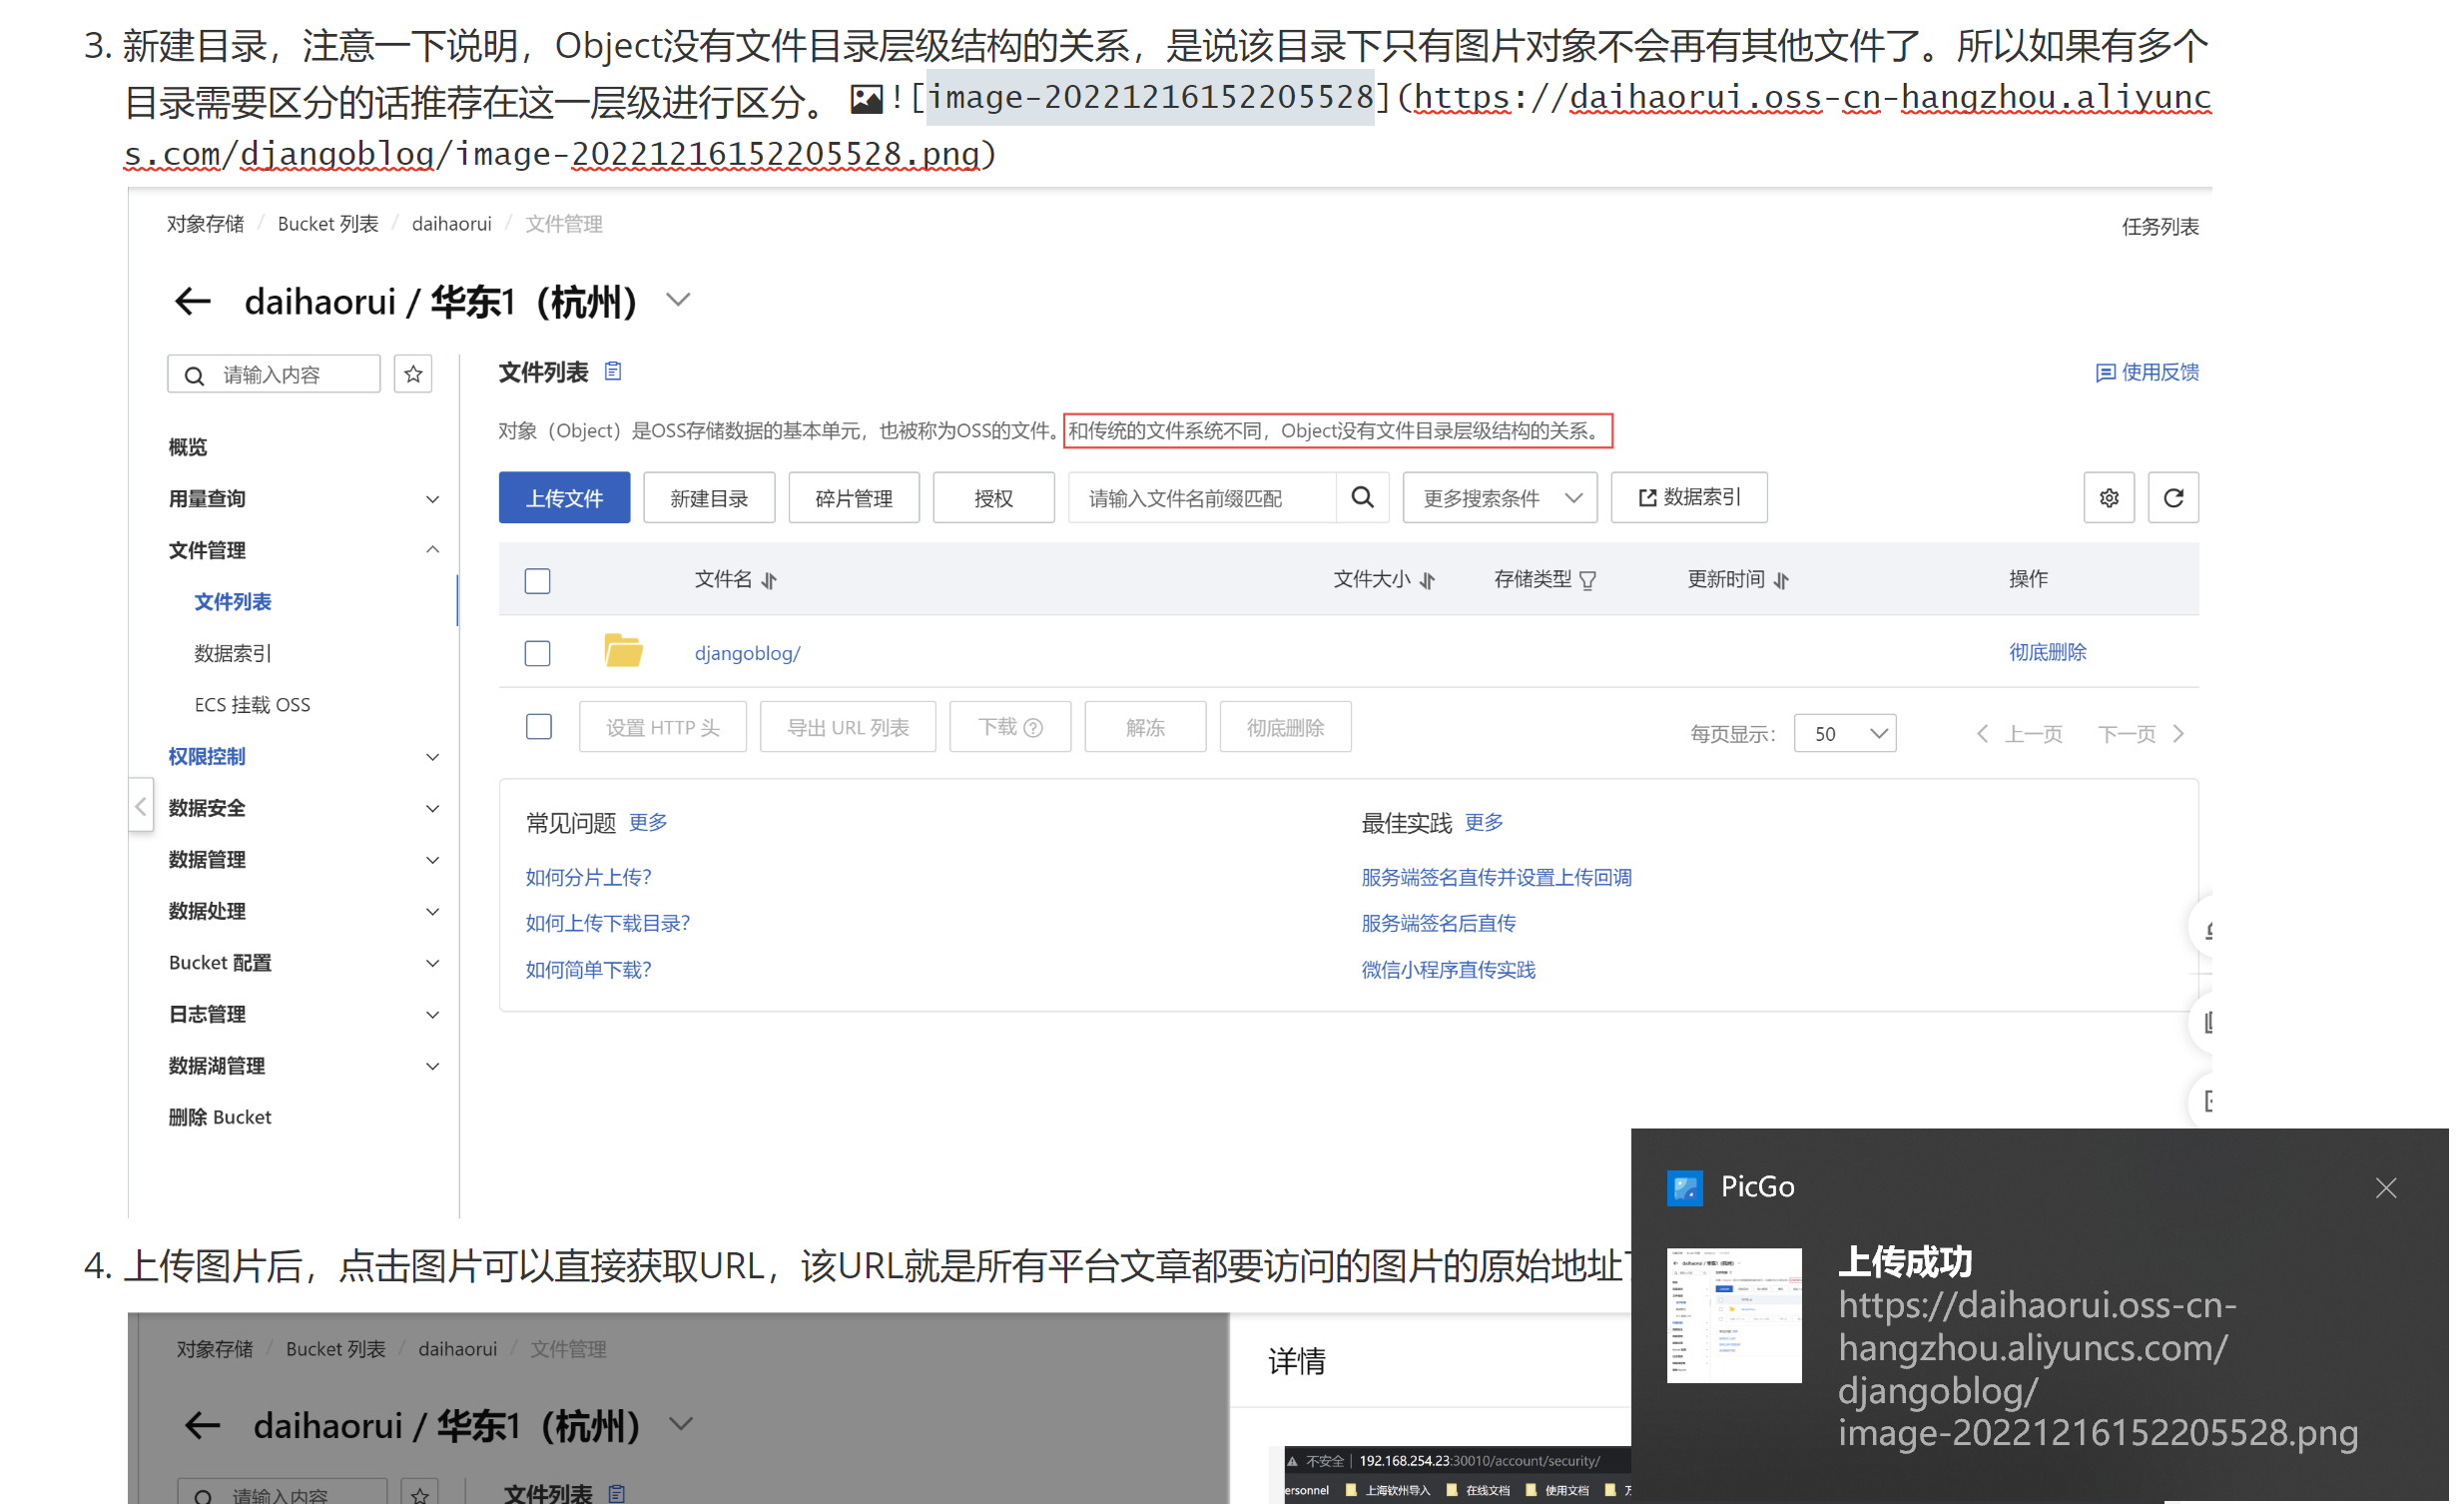Click the clipboard icon next to 文件列表 heading

pos(615,373)
